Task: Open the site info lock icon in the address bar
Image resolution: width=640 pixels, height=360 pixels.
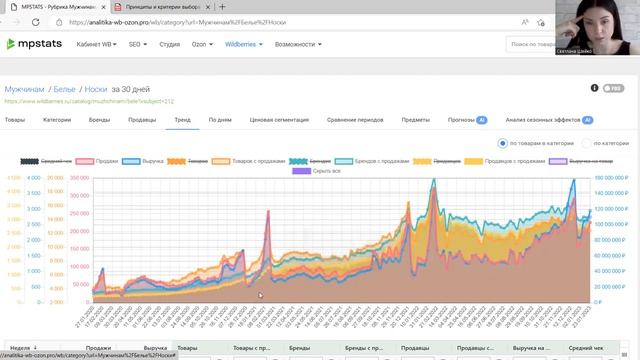Action: (59, 22)
